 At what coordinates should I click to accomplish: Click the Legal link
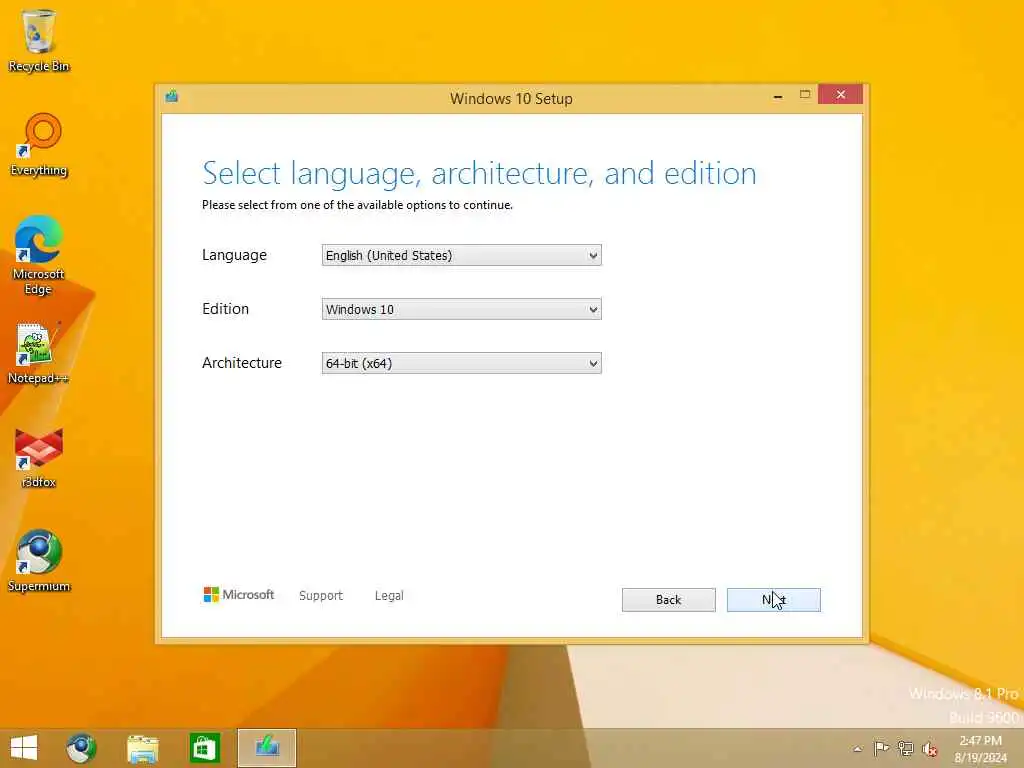point(389,596)
